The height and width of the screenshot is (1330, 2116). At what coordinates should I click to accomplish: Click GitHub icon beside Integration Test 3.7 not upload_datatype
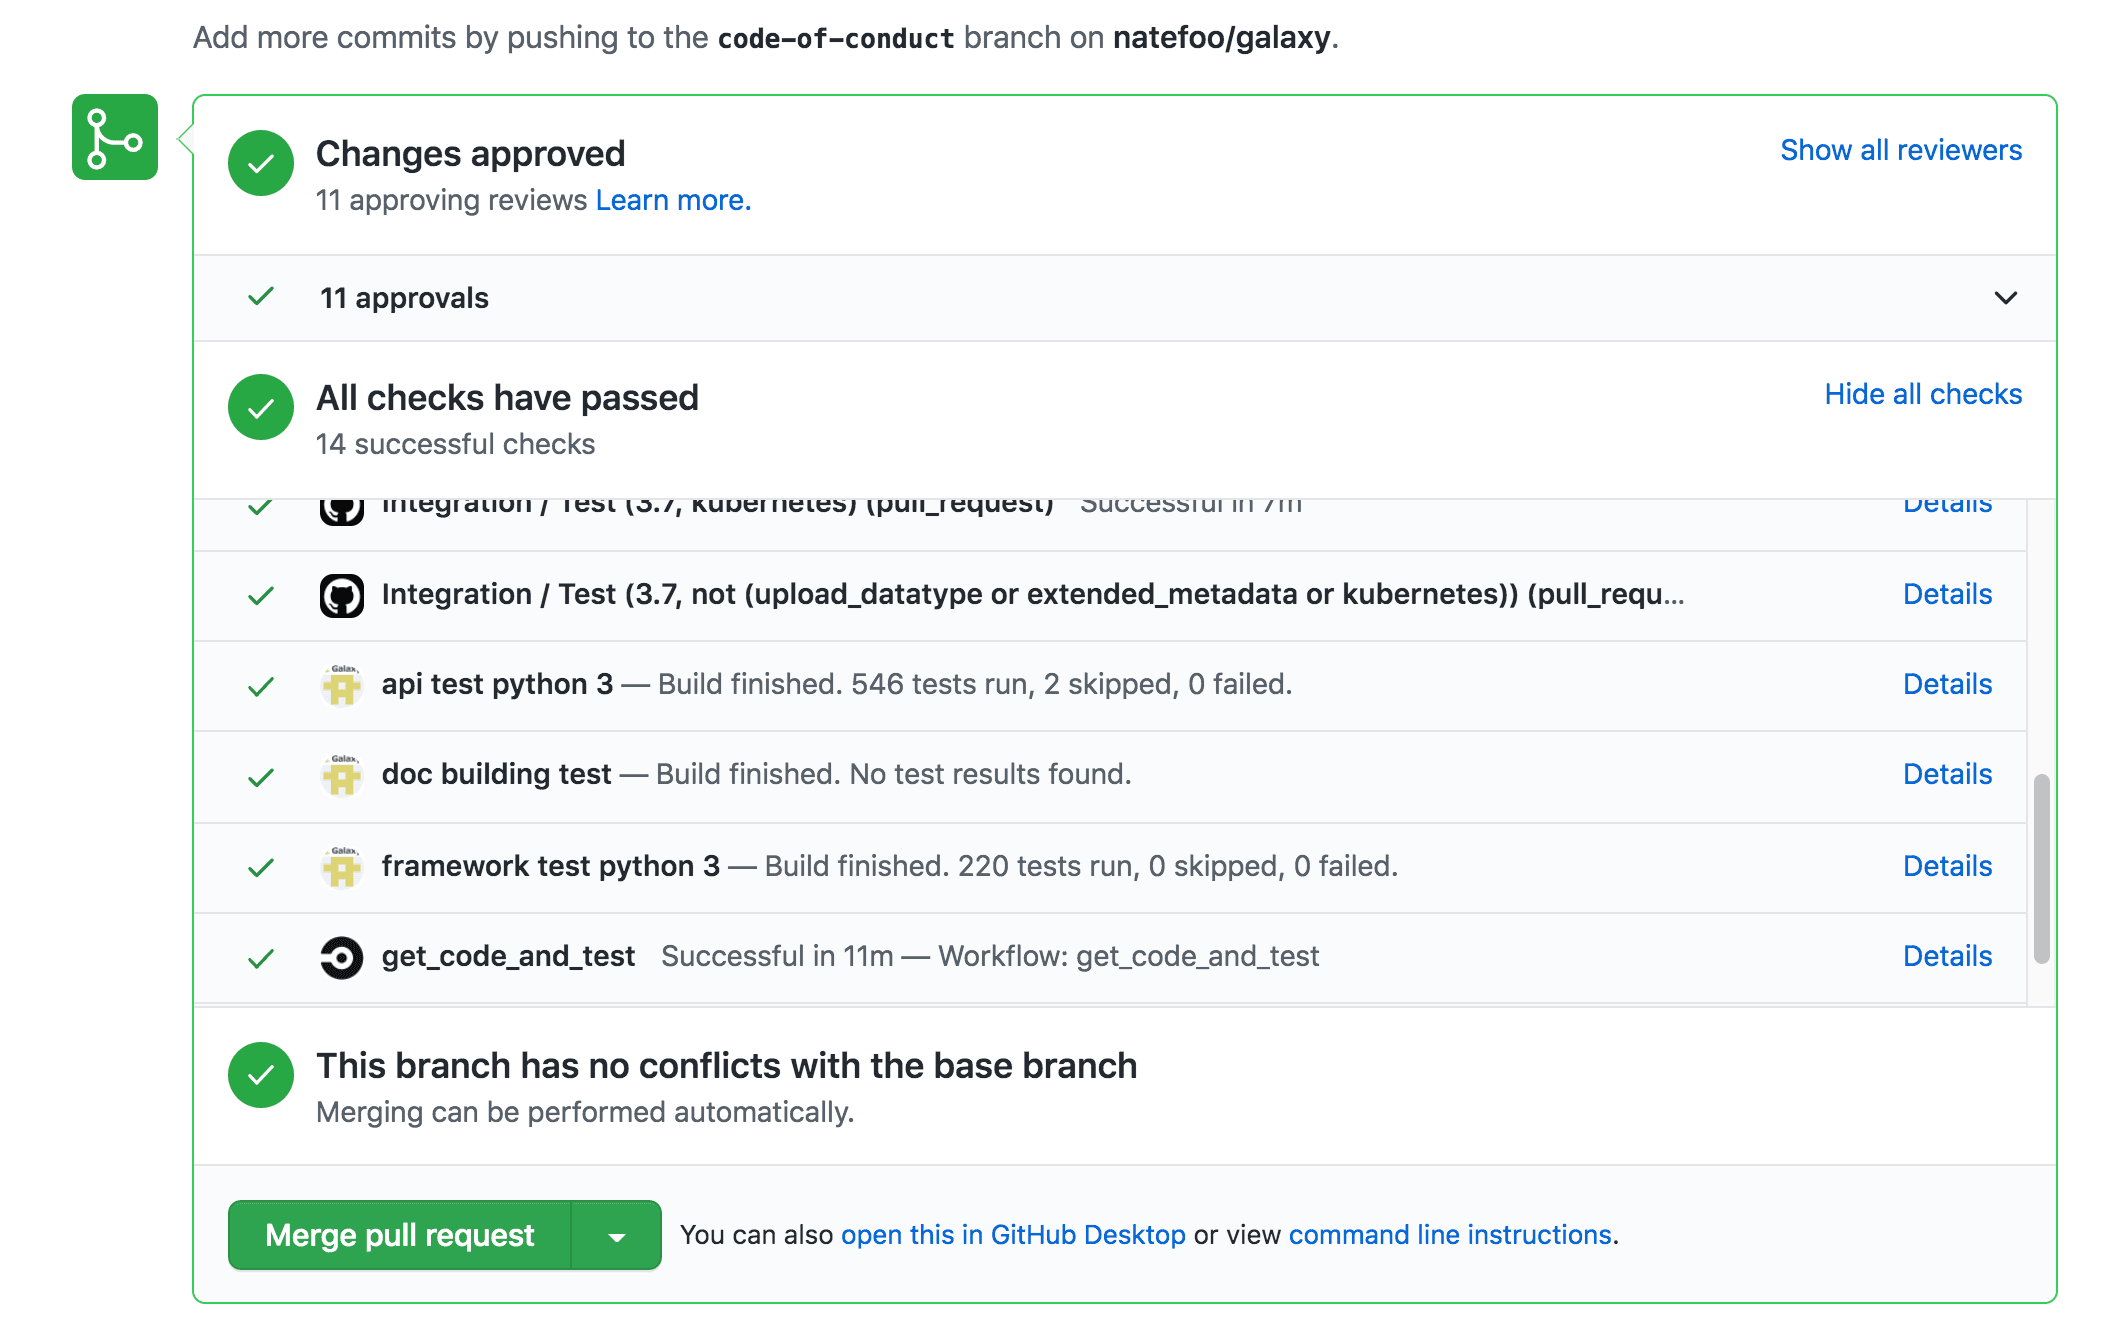342,596
